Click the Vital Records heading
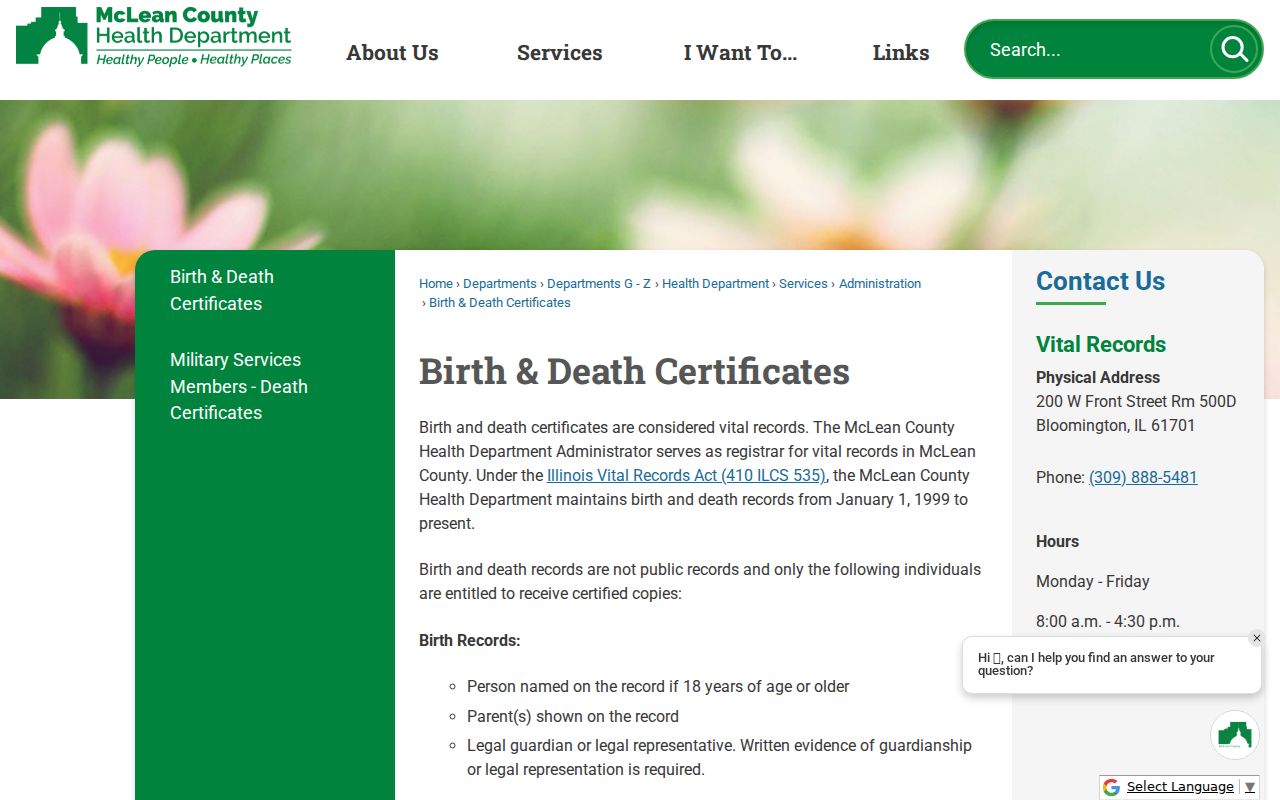 tap(1101, 344)
